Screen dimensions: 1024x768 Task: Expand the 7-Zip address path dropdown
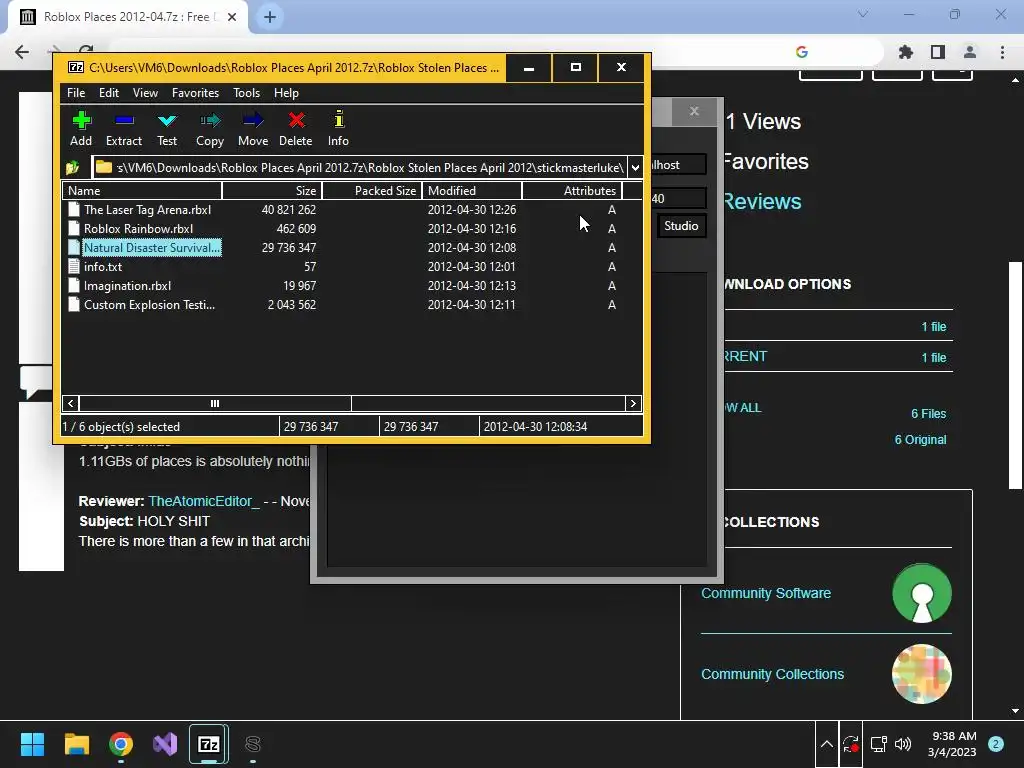[635, 168]
